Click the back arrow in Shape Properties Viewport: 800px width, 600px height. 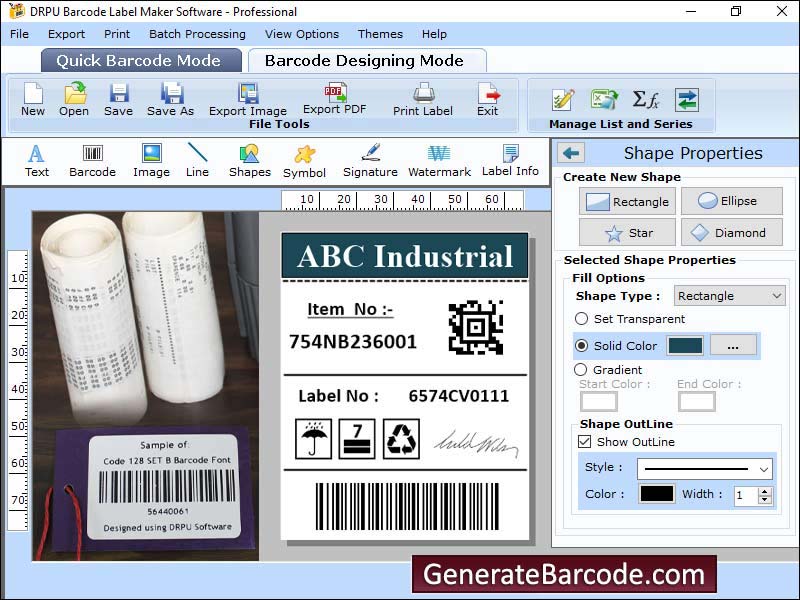[572, 153]
